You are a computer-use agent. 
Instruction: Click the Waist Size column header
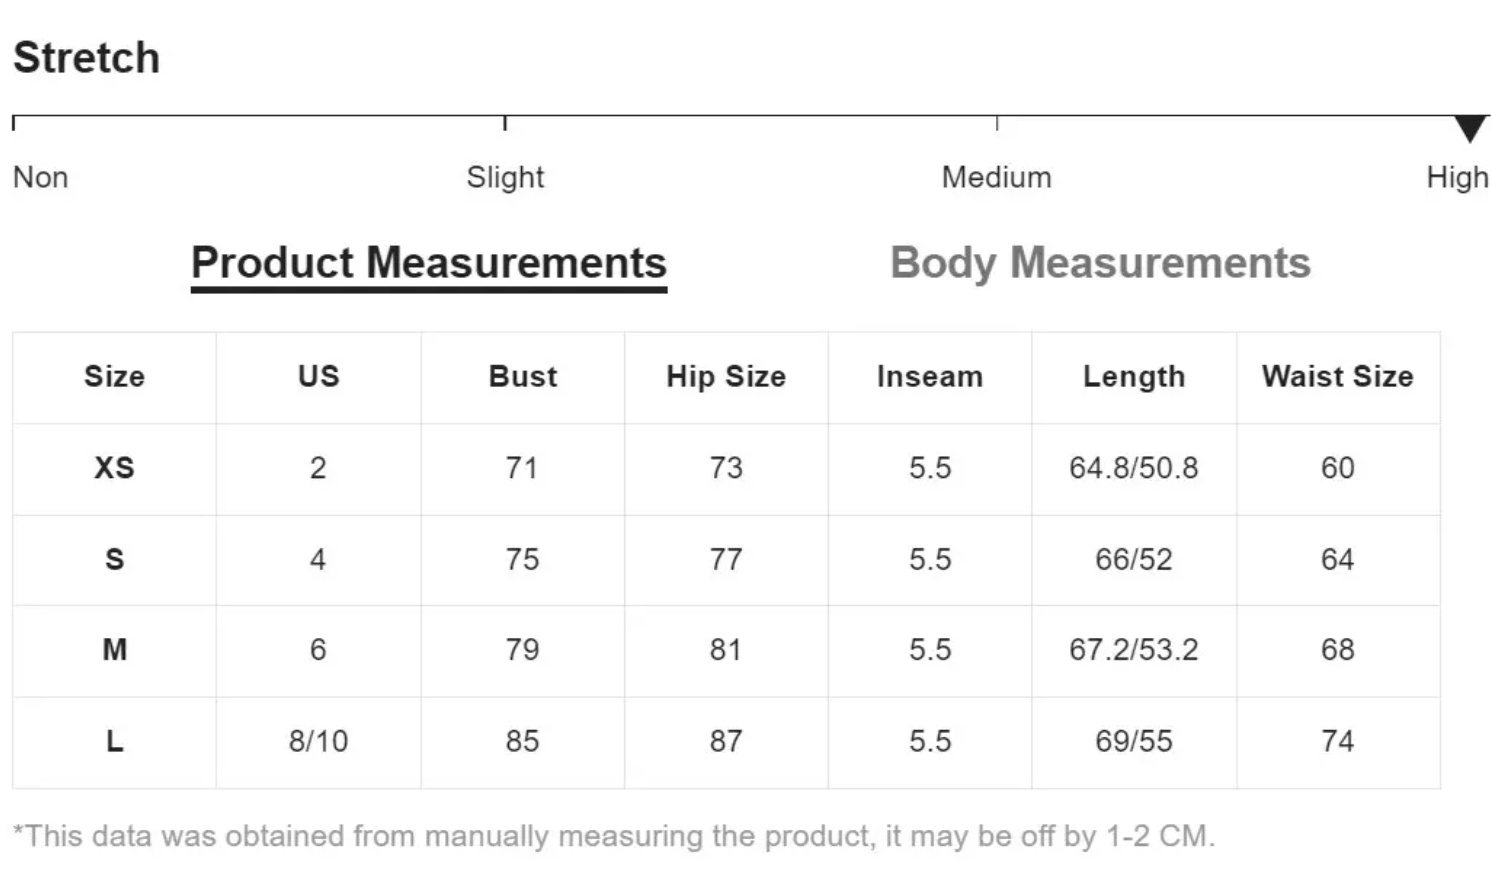(1338, 377)
